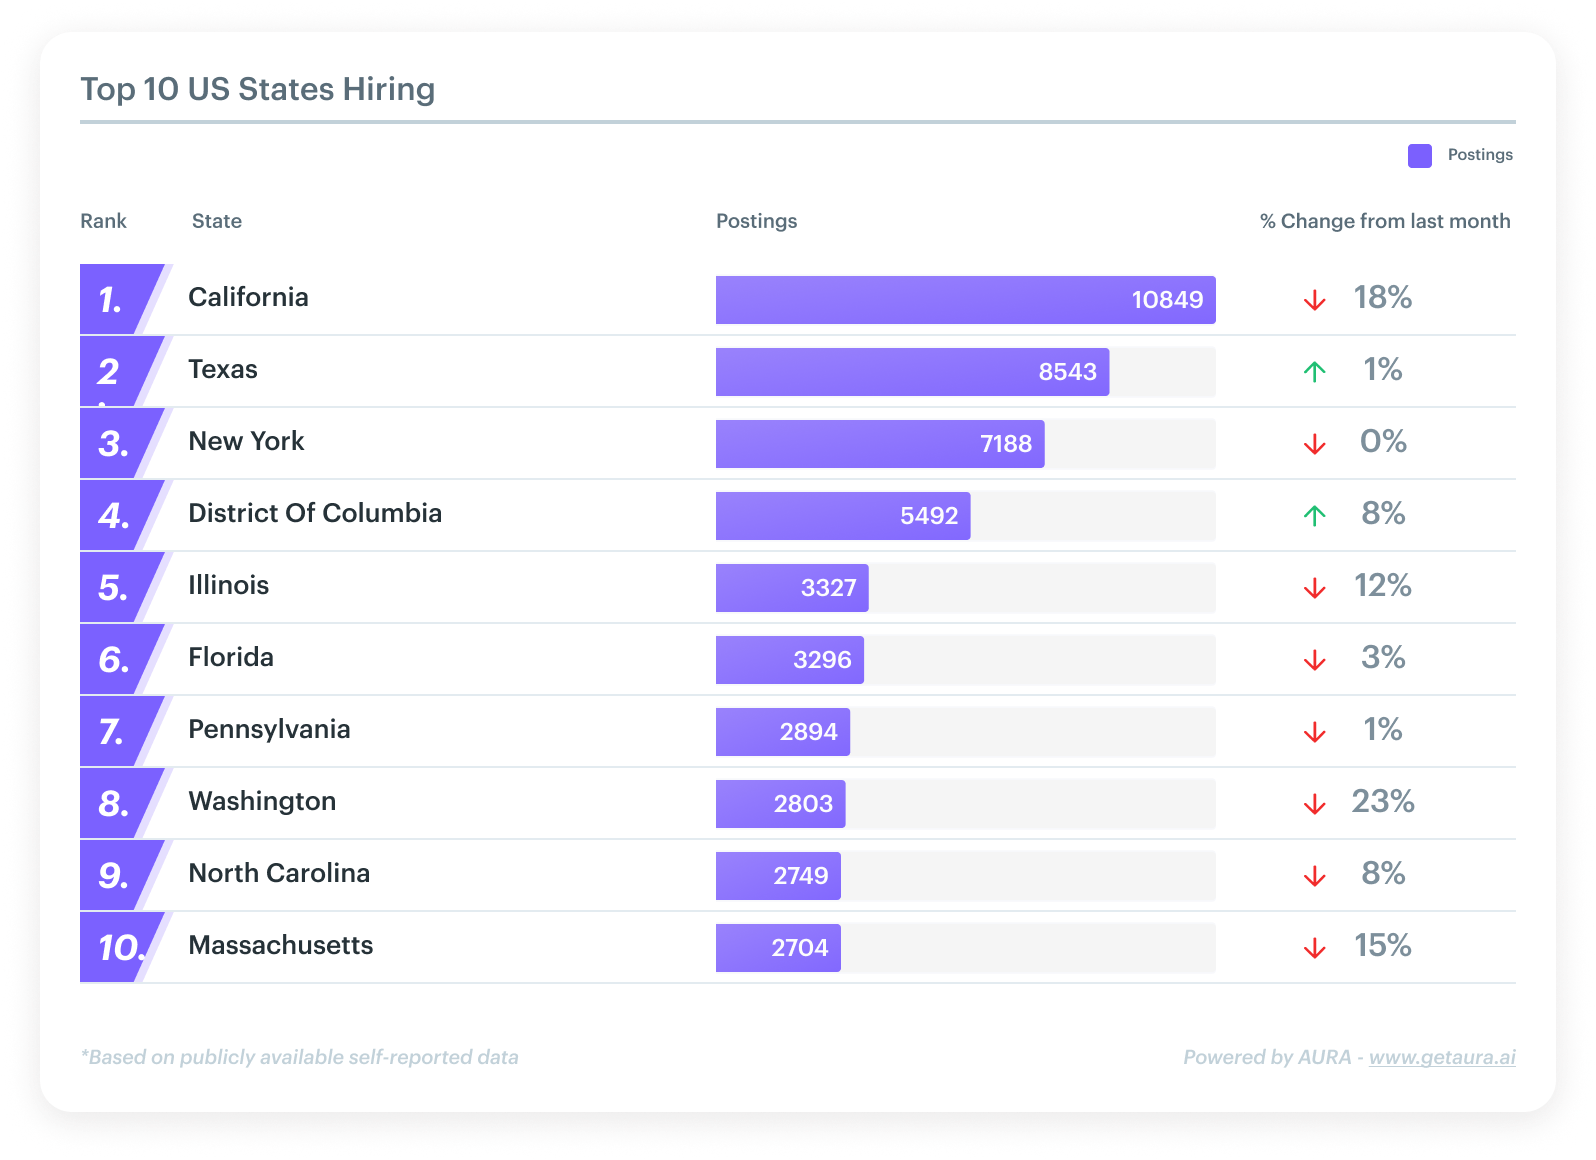Click the red down arrow for Massachusetts's 15%
The width and height of the screenshot is (1596, 1160).
click(1314, 948)
